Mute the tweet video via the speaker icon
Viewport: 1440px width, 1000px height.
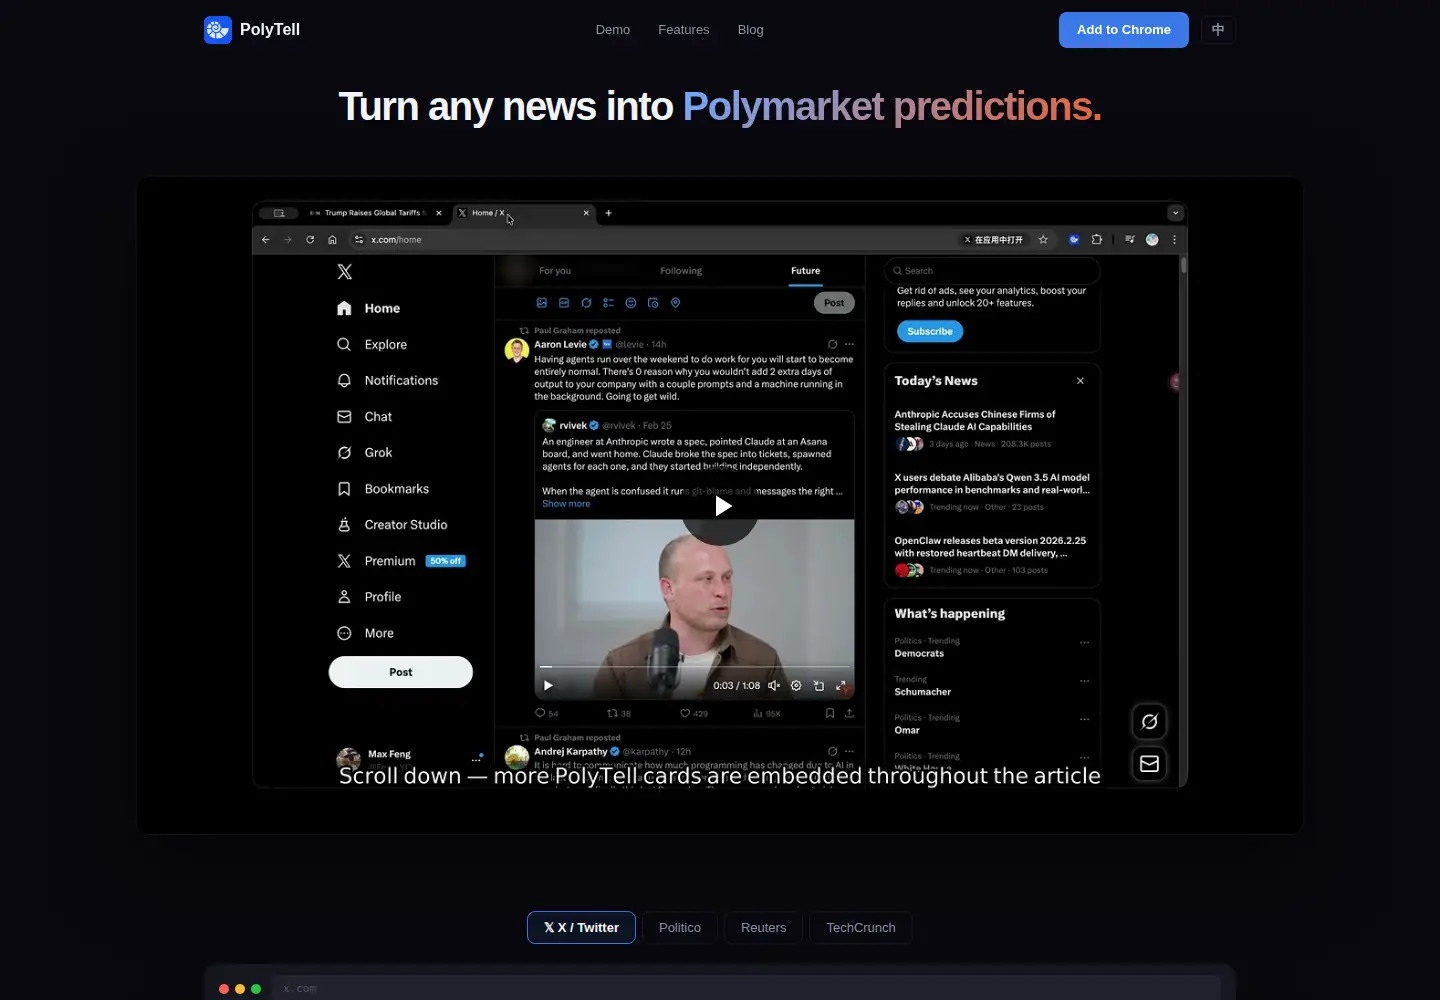coord(774,686)
